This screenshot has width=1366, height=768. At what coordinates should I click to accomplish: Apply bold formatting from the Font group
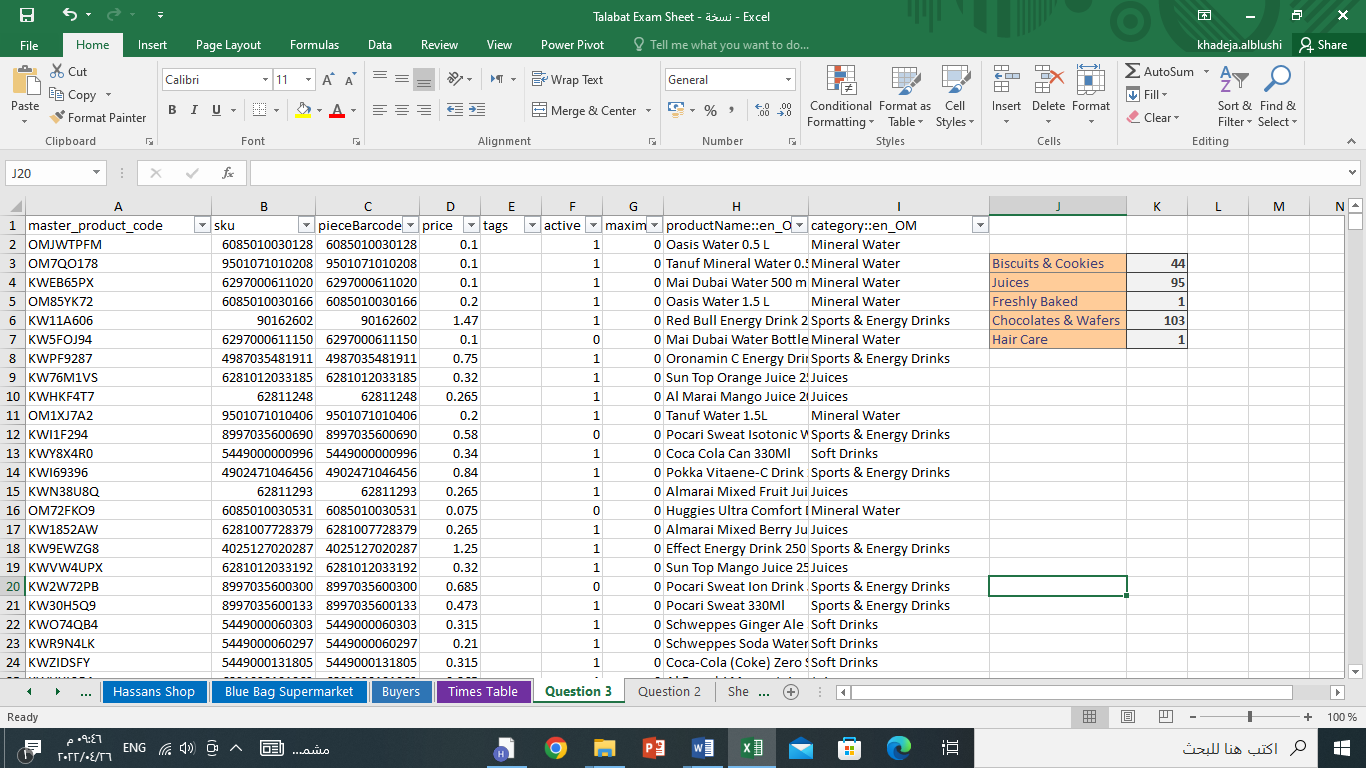172,110
